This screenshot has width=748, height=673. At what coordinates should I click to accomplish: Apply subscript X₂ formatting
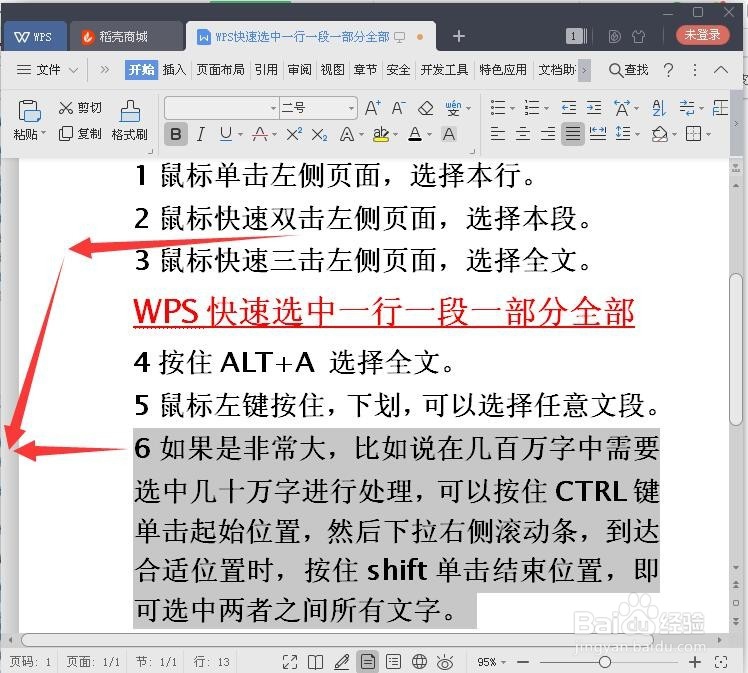coord(319,135)
